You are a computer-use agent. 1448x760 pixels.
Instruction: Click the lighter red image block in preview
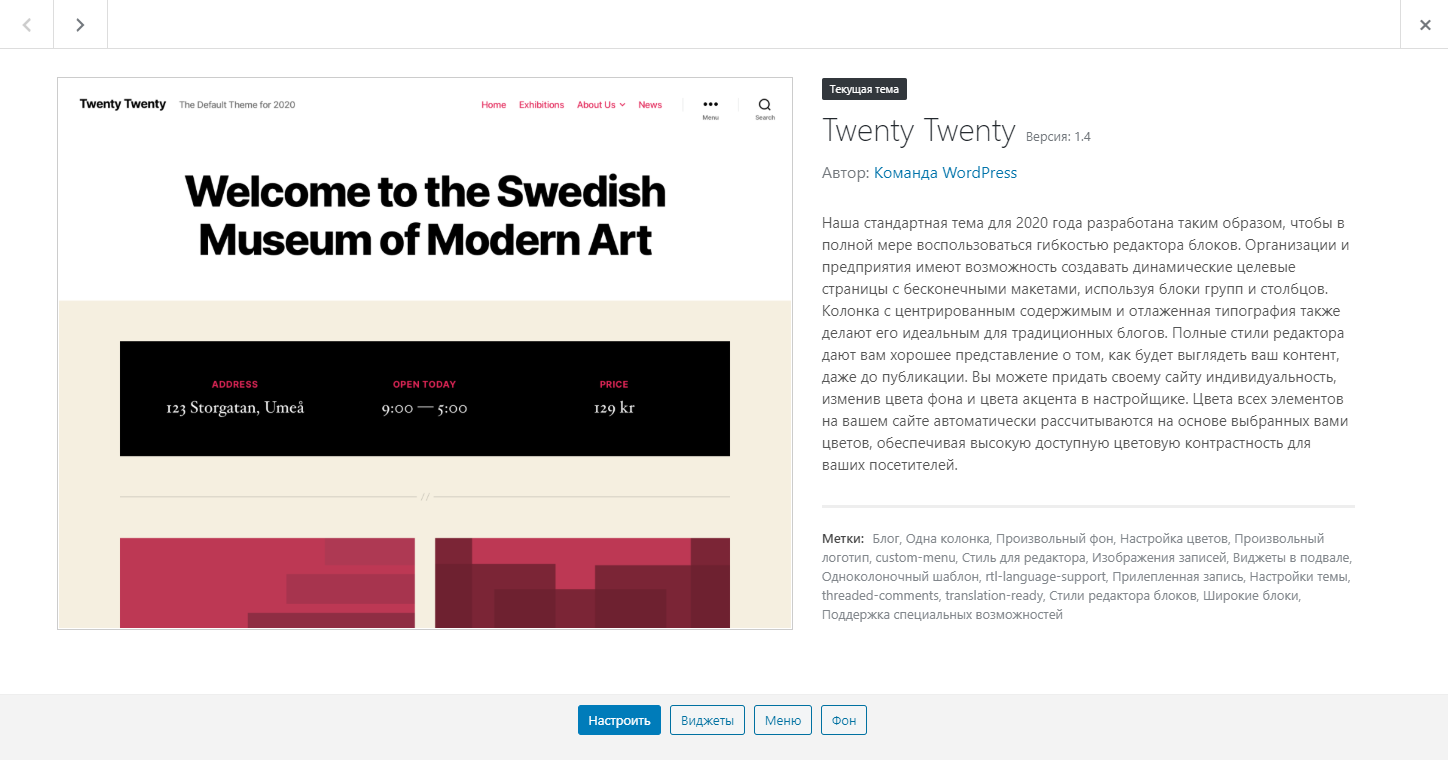[x=267, y=583]
